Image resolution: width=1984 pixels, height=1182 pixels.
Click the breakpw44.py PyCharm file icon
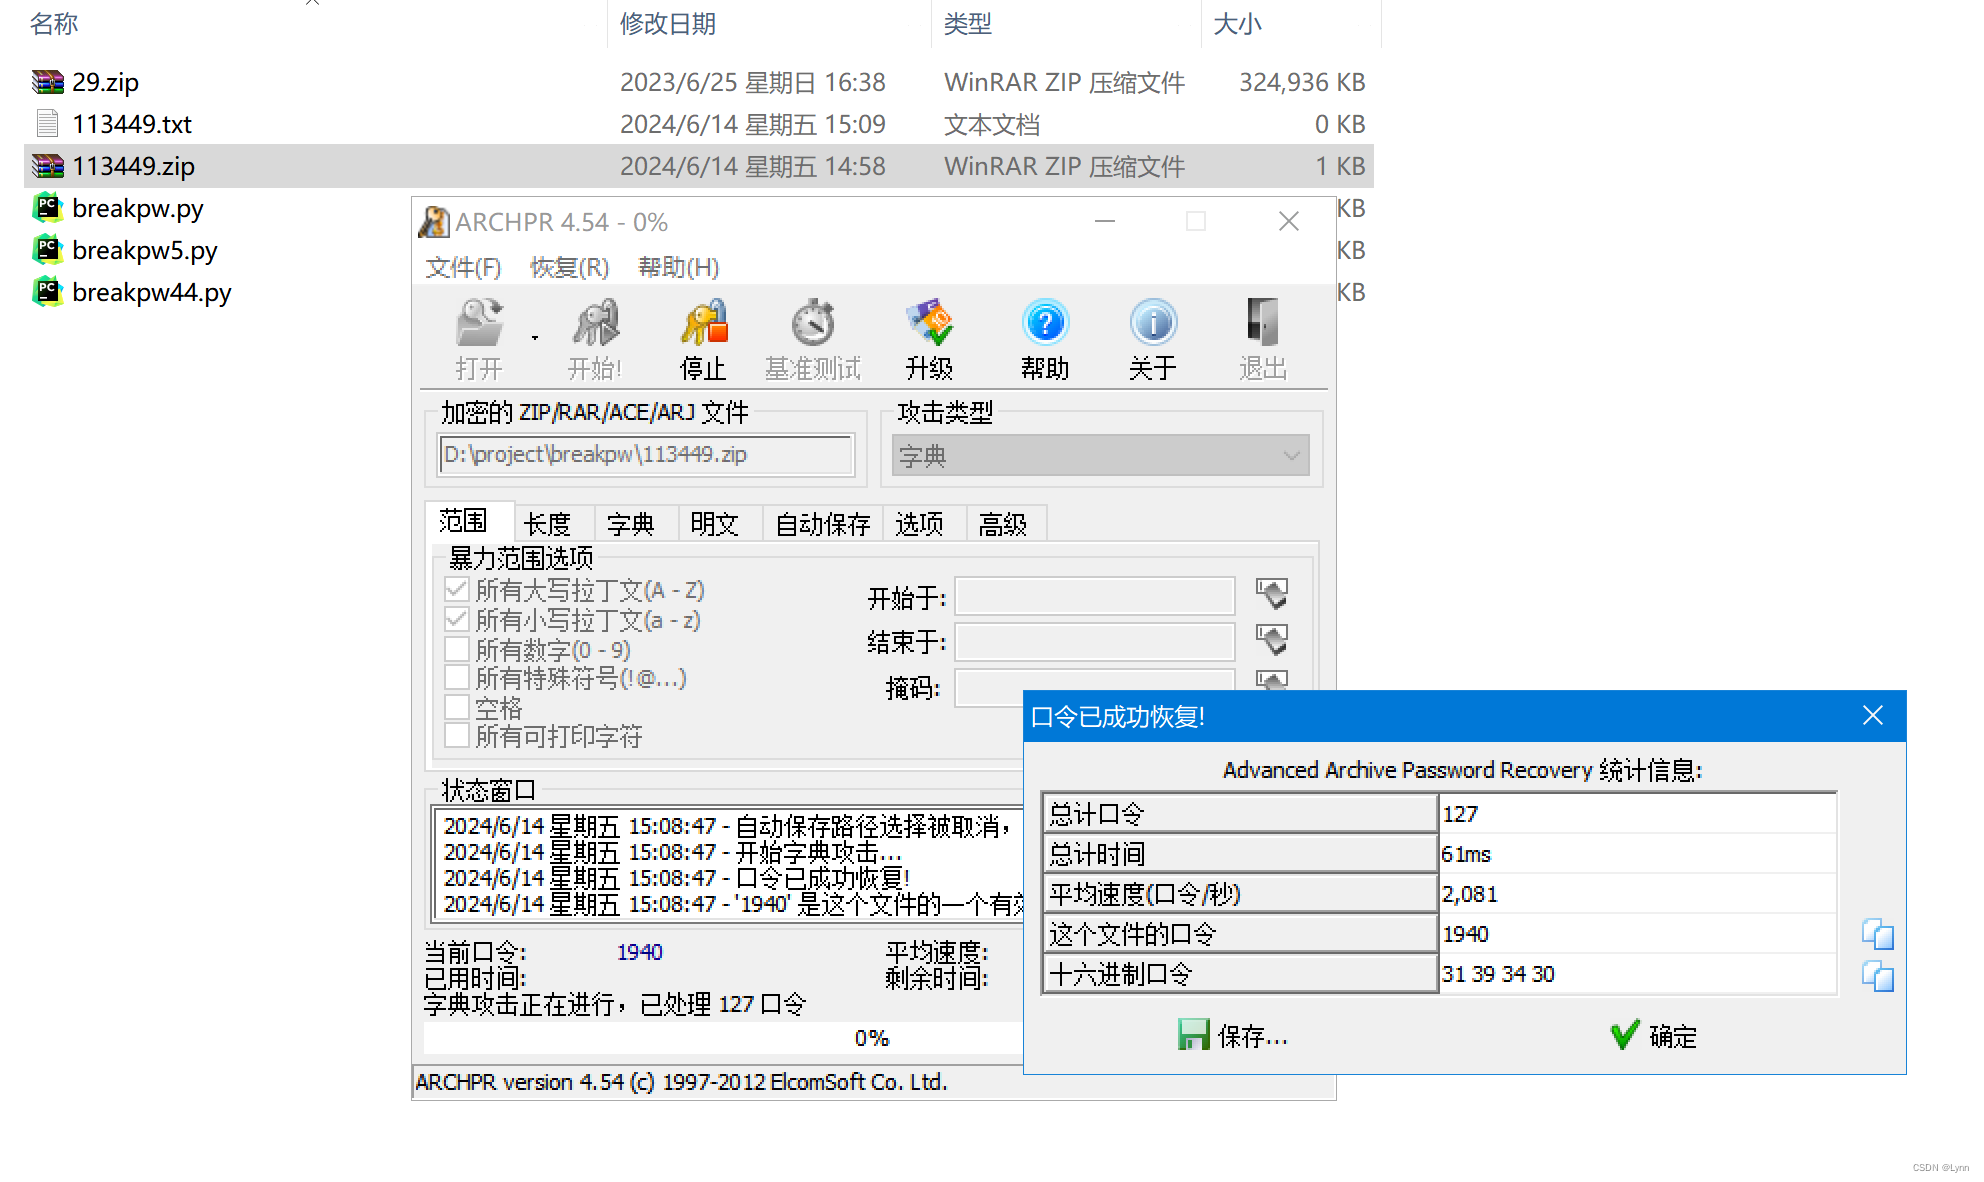[x=47, y=292]
